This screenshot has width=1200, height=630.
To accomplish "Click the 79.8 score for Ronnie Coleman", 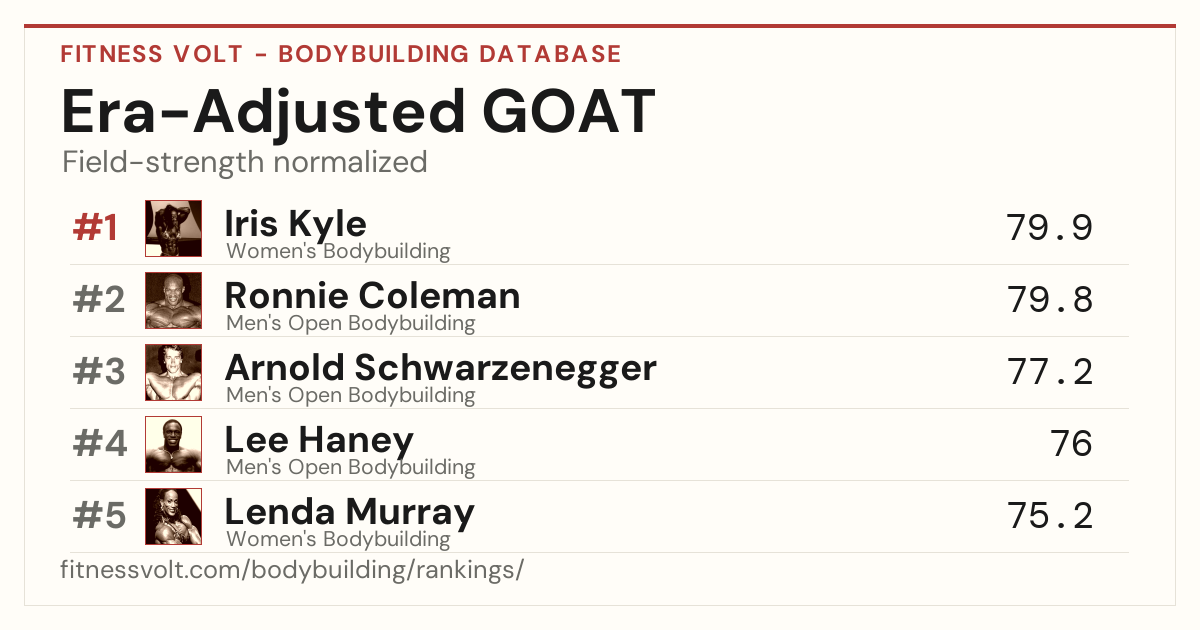I will click(1050, 300).
